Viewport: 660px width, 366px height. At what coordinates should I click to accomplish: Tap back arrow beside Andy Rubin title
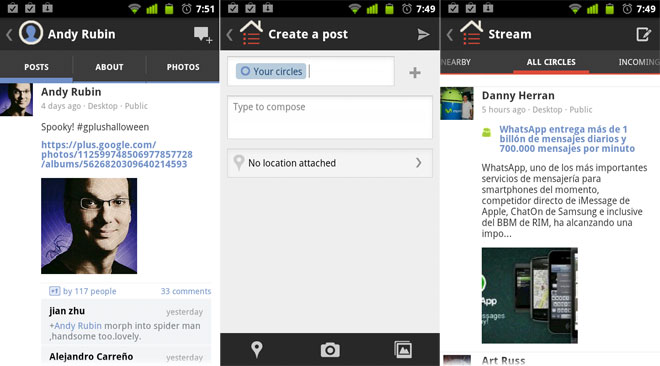(x=9, y=34)
